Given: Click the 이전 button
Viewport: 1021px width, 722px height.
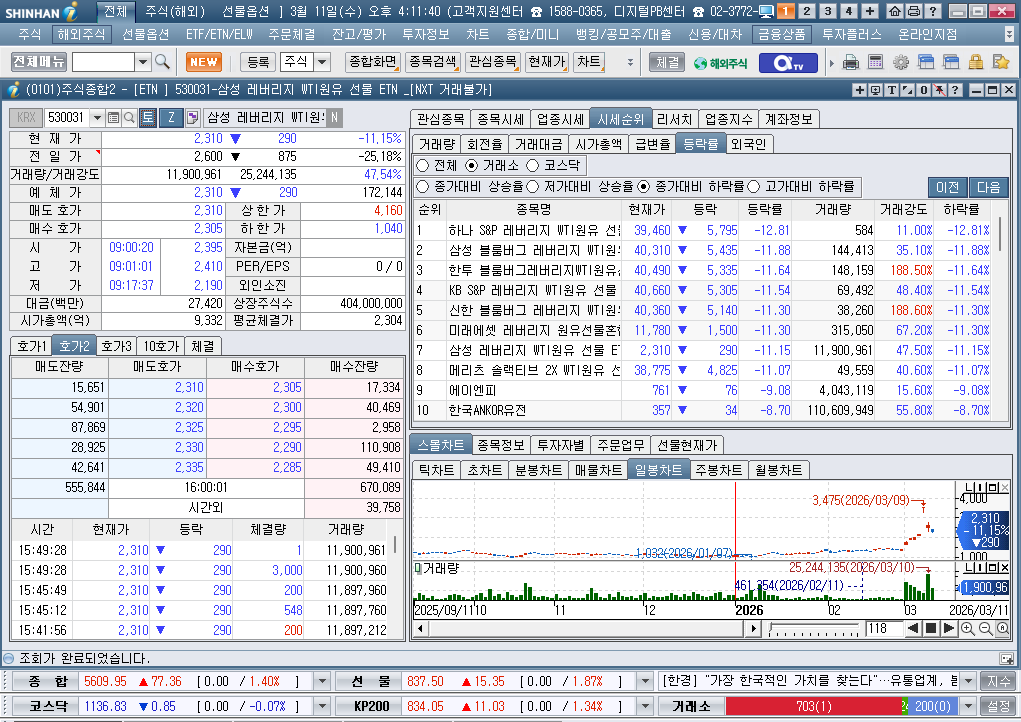Looking at the screenshot, I should coord(947,187).
